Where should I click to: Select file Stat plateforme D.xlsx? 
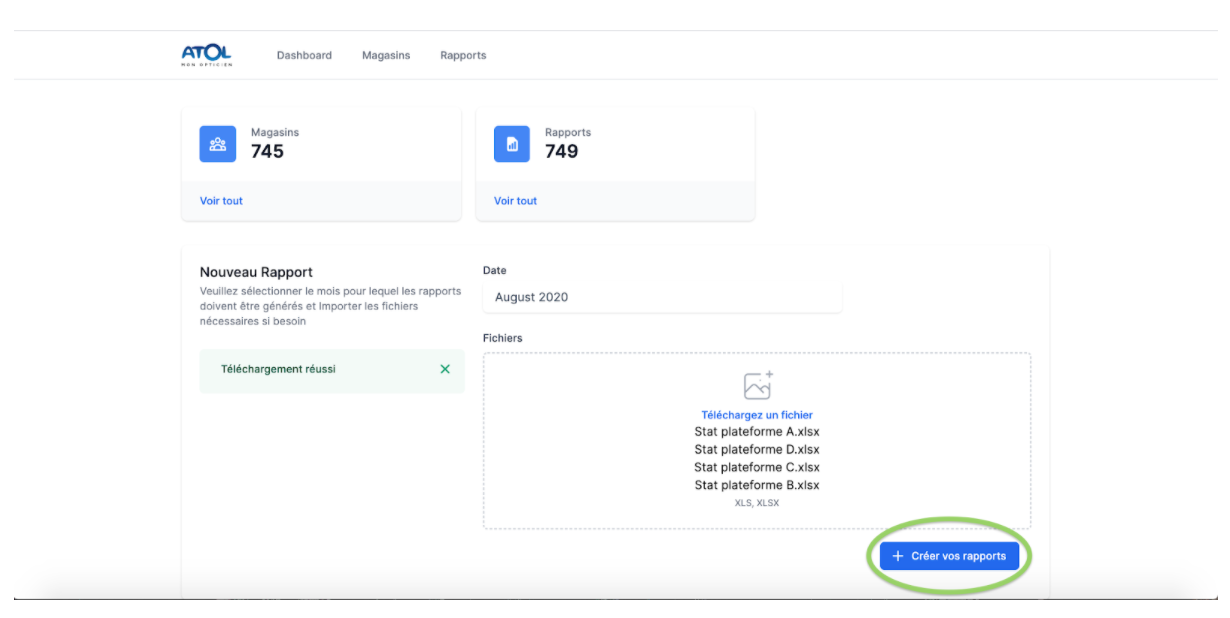(757, 450)
